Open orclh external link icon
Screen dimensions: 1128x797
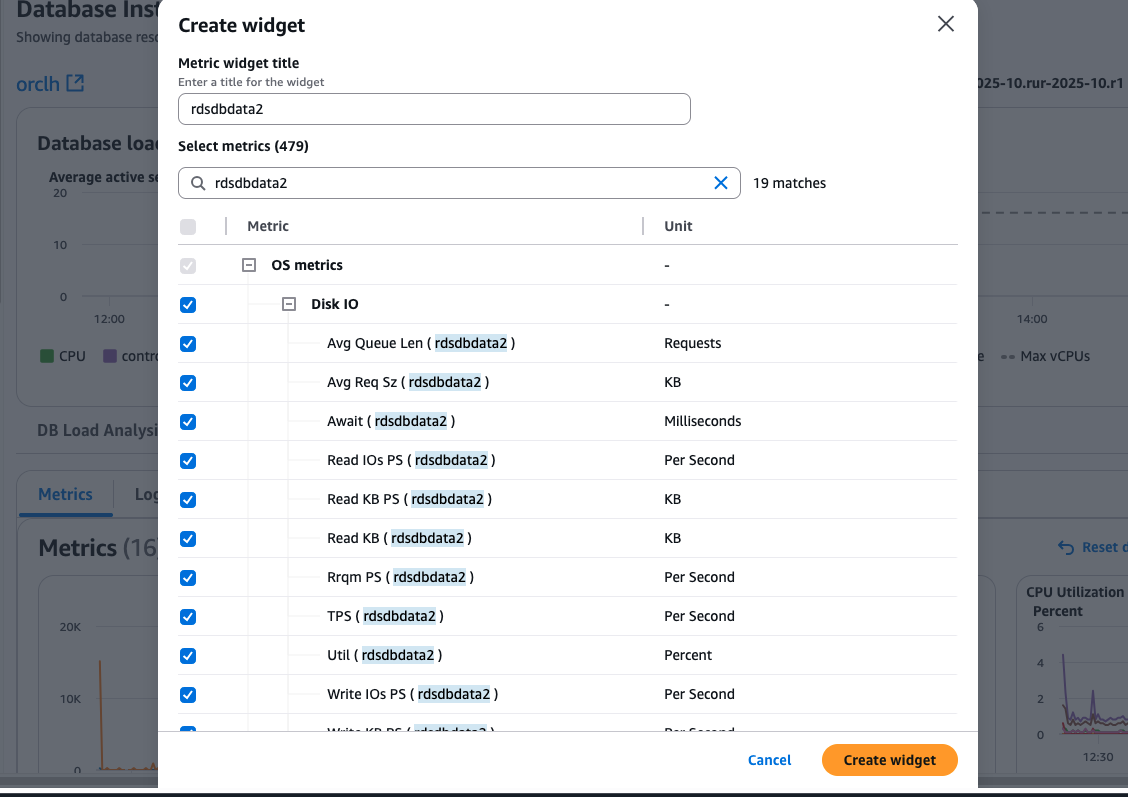[75, 84]
